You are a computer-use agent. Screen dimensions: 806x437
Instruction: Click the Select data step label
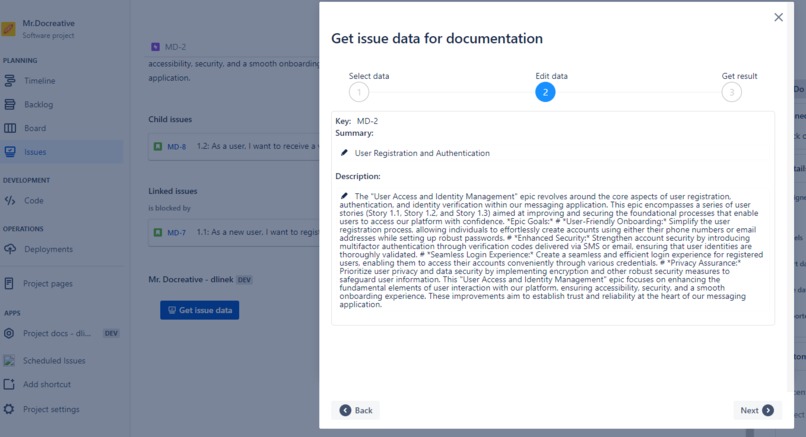(369, 76)
